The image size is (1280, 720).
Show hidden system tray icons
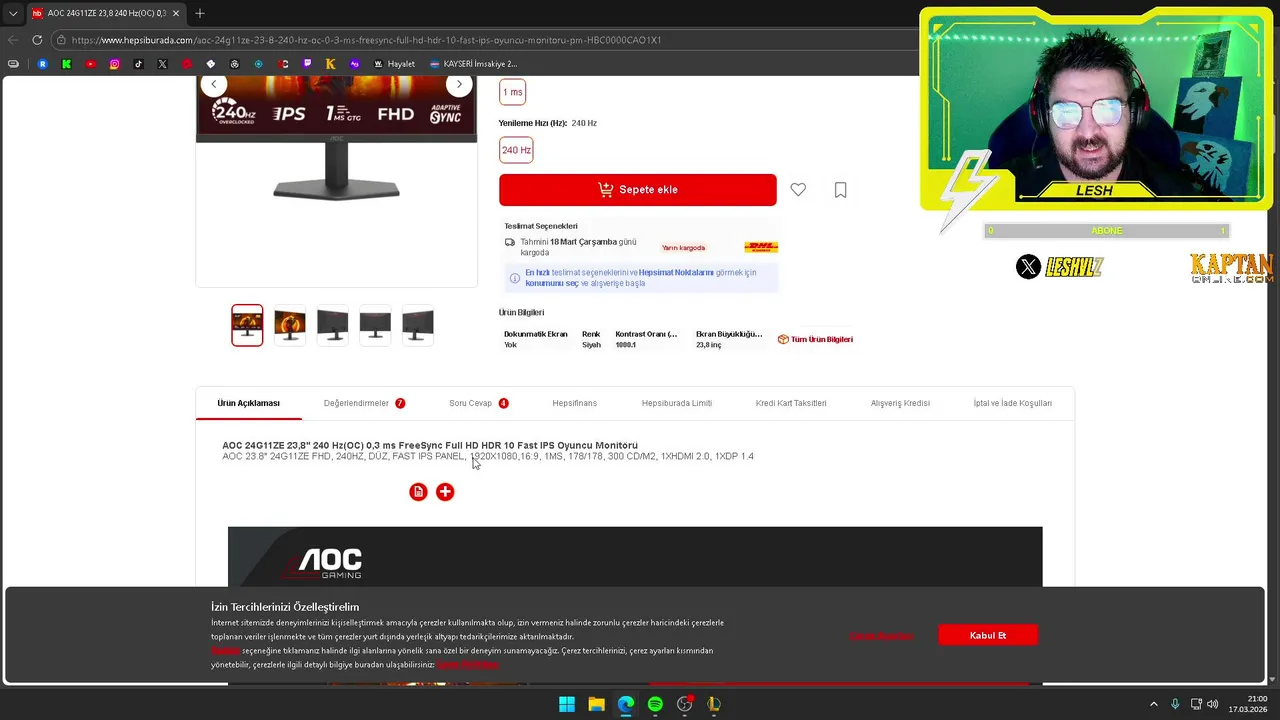point(1153,704)
